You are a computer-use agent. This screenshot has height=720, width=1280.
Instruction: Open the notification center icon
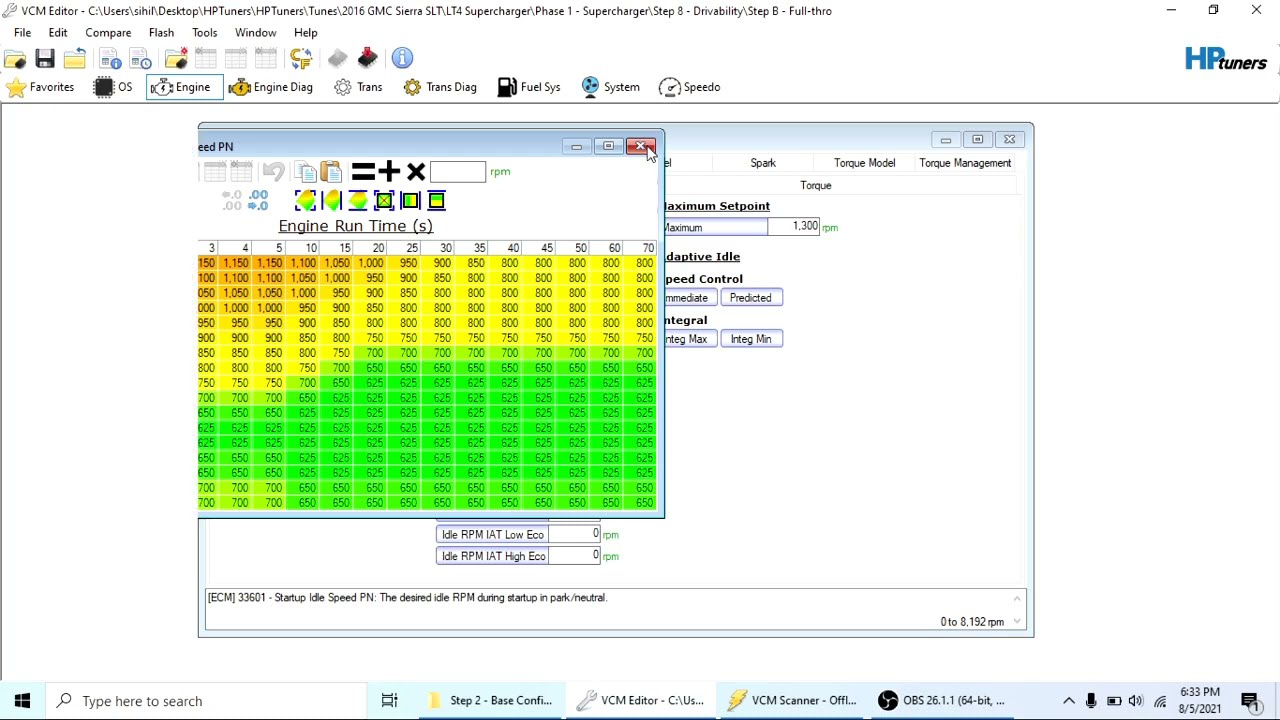click(x=1250, y=701)
